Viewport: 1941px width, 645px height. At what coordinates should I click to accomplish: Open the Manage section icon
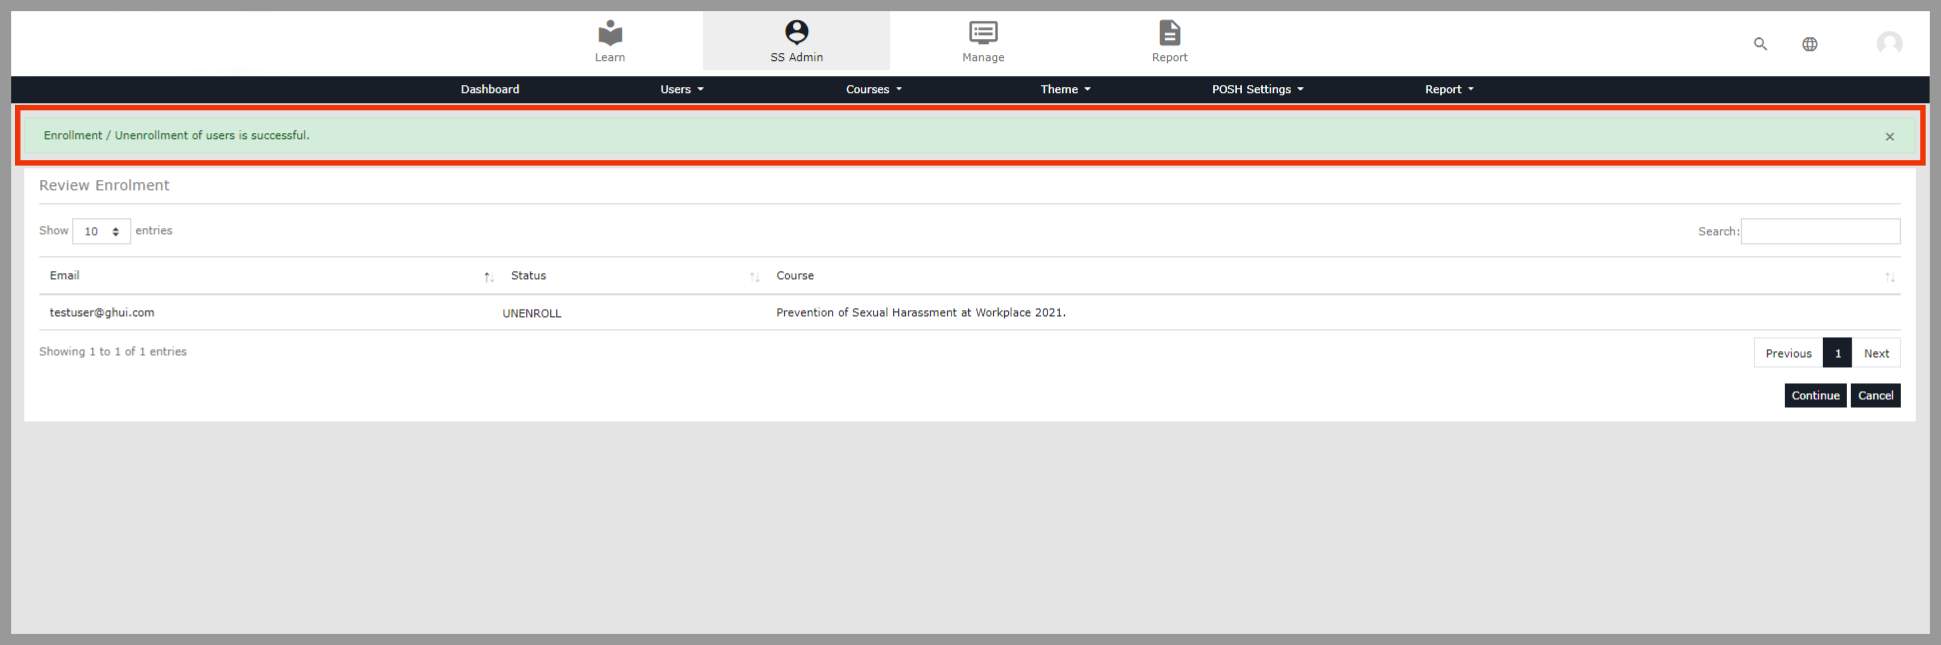click(983, 33)
